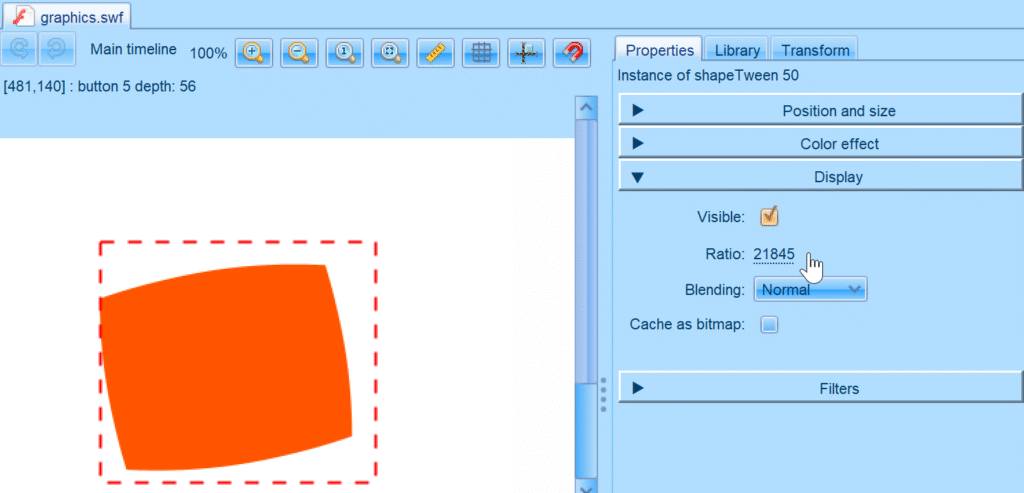Click the Instance of shapeTween 50 text
The image size is (1024, 493).
(x=708, y=76)
